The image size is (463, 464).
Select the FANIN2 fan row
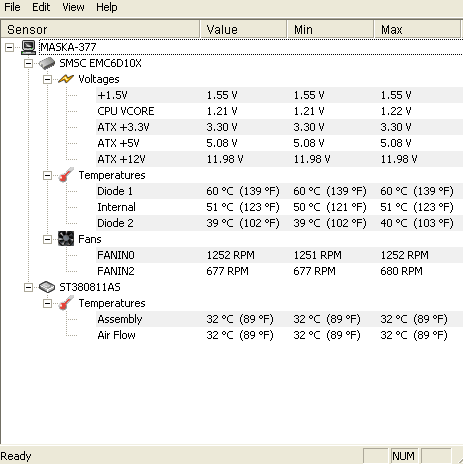pyautogui.click(x=279, y=271)
